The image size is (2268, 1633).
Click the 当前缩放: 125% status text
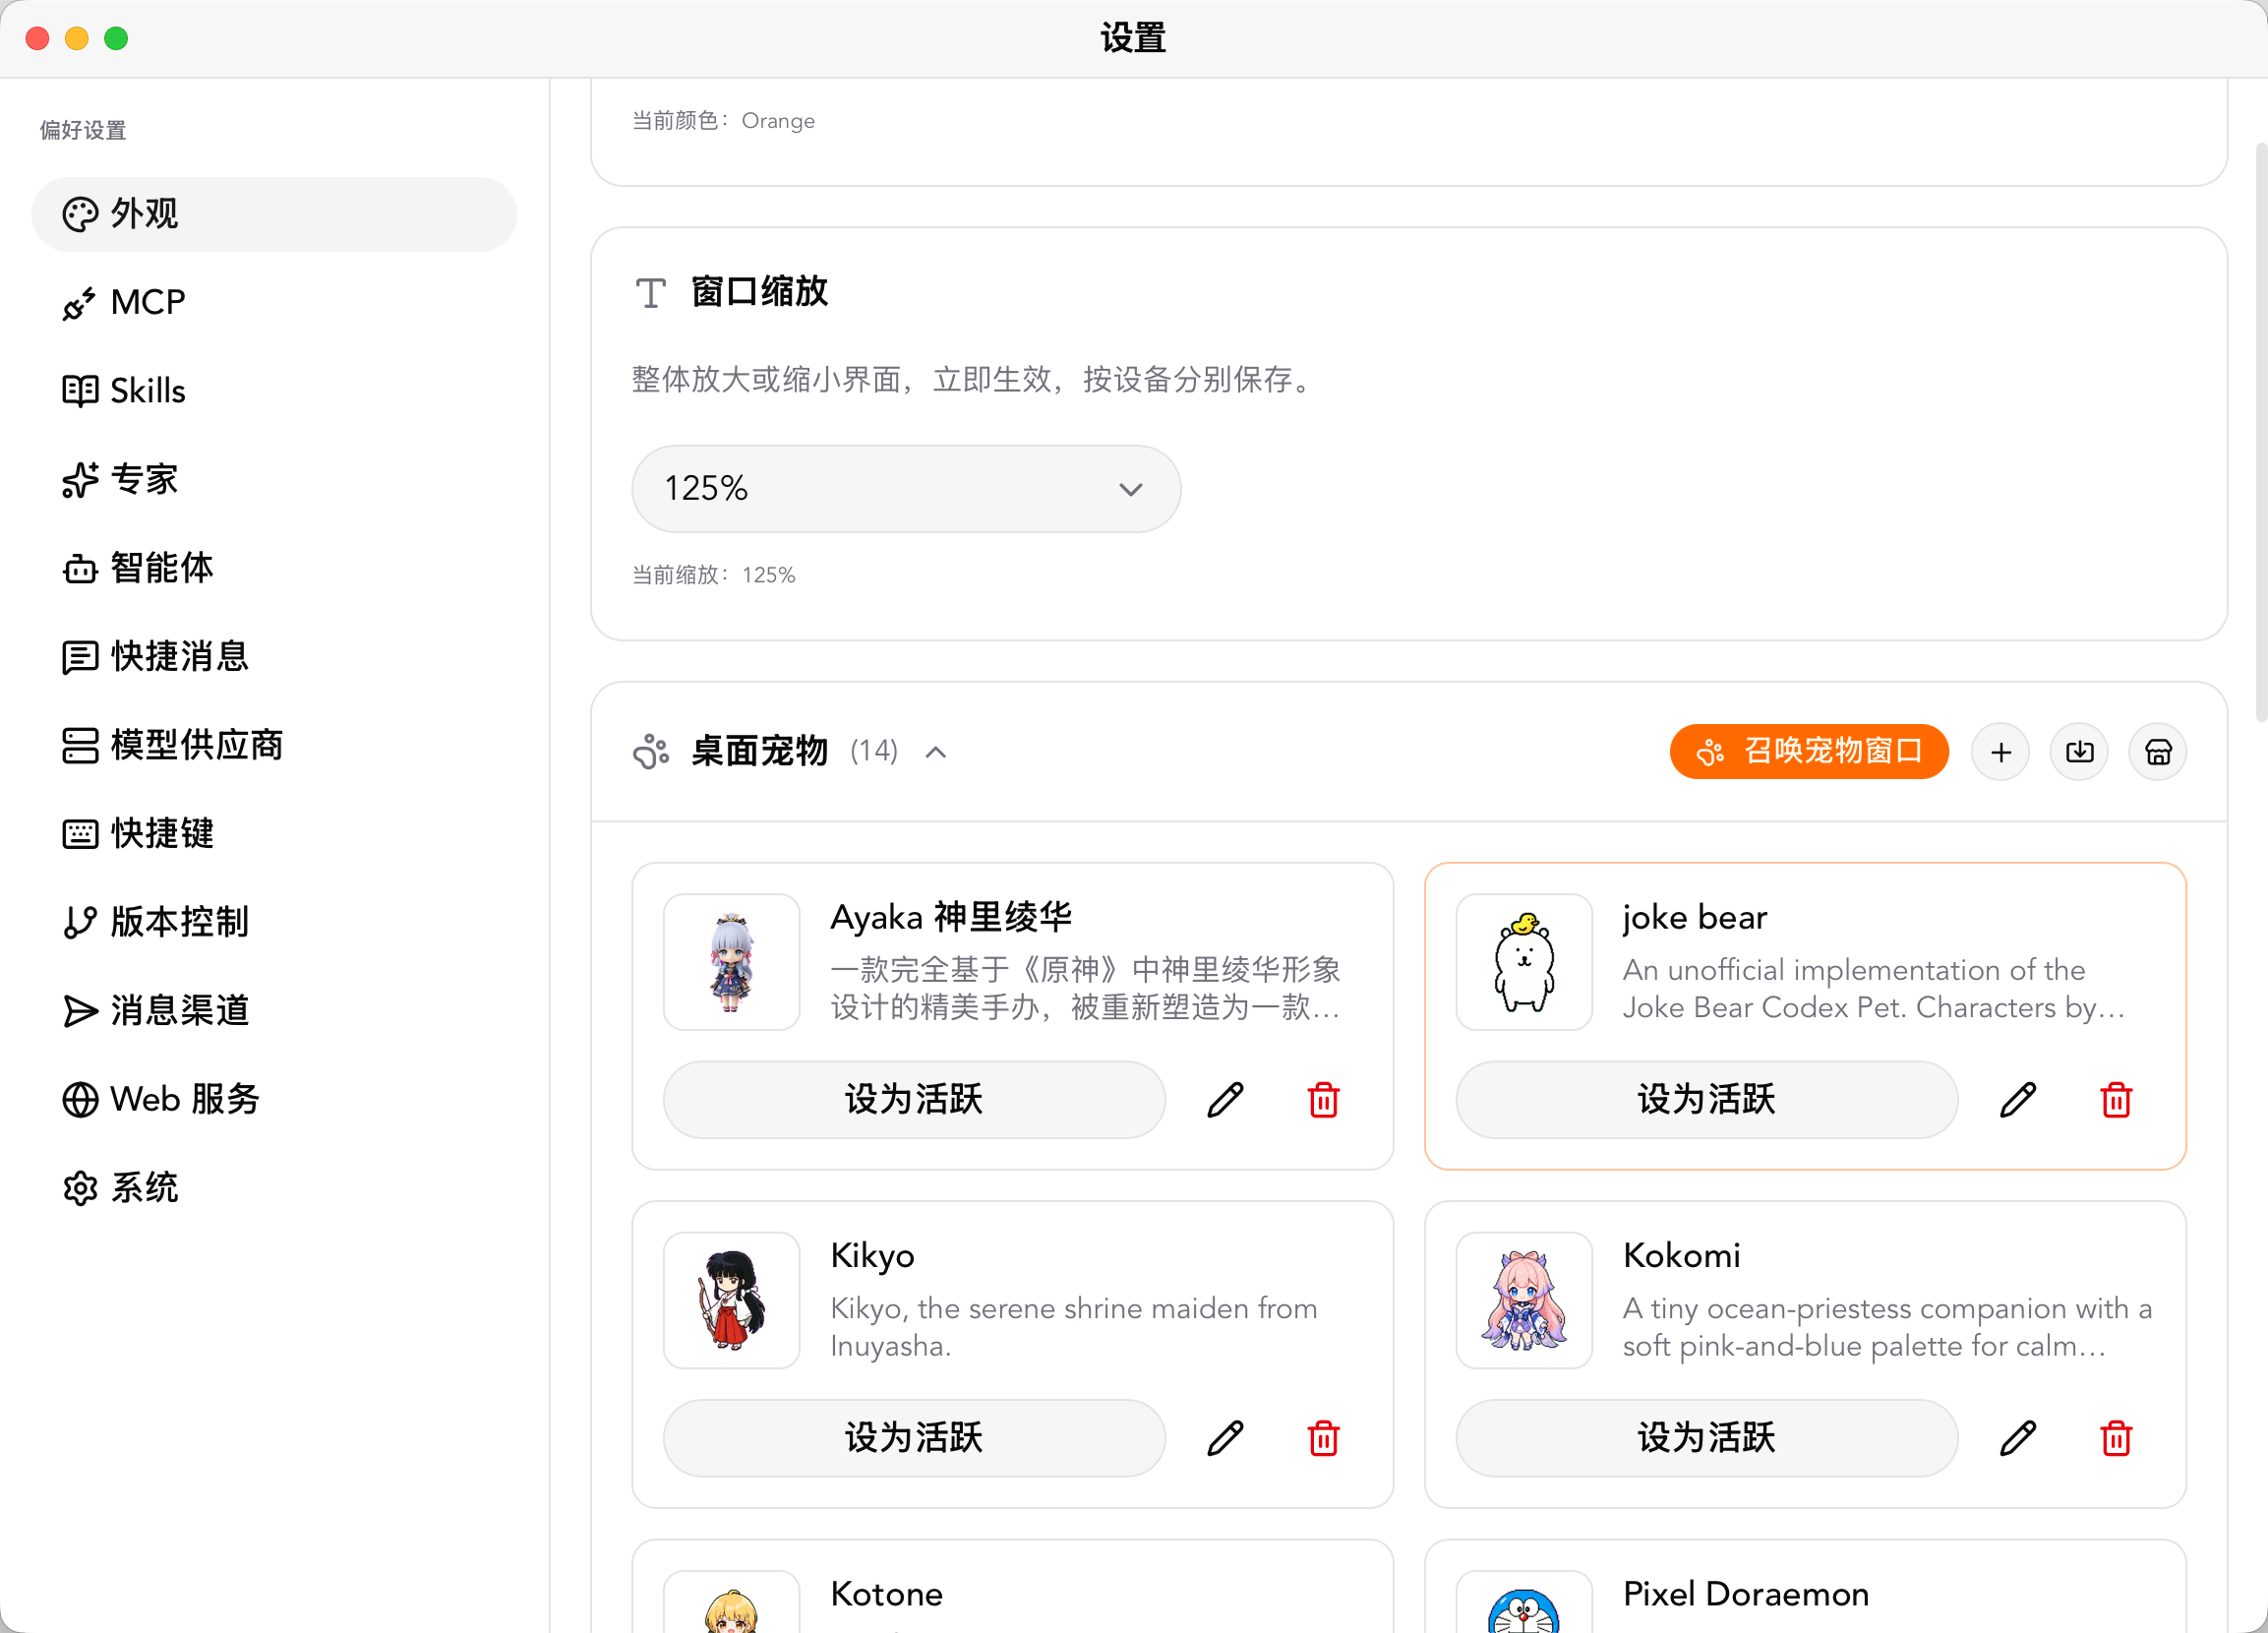[714, 575]
